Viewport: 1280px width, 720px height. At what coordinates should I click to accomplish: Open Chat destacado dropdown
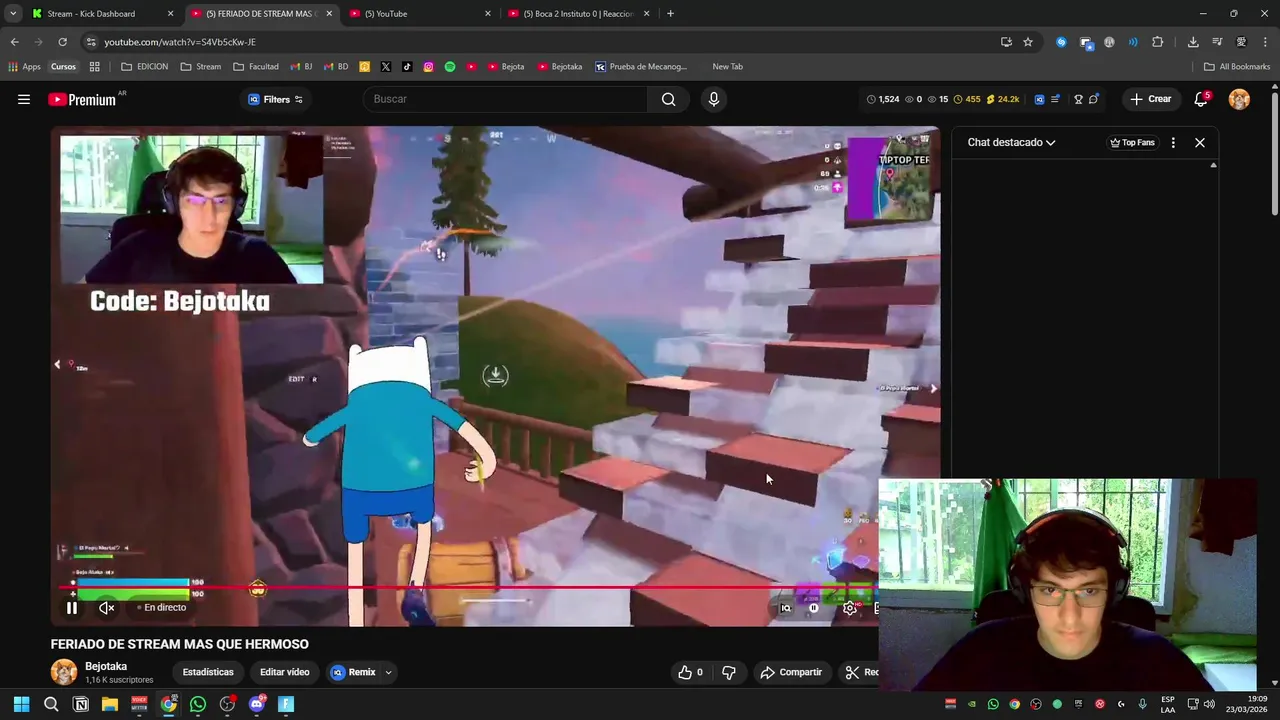coord(1011,142)
